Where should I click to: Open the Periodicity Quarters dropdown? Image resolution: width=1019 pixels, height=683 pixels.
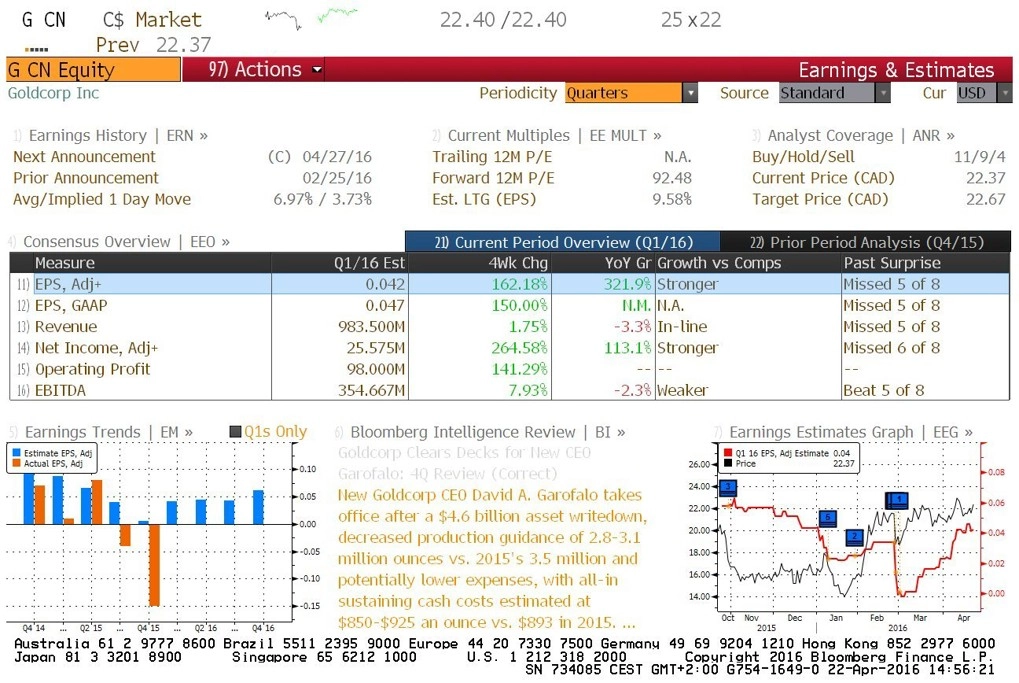pyautogui.click(x=631, y=93)
